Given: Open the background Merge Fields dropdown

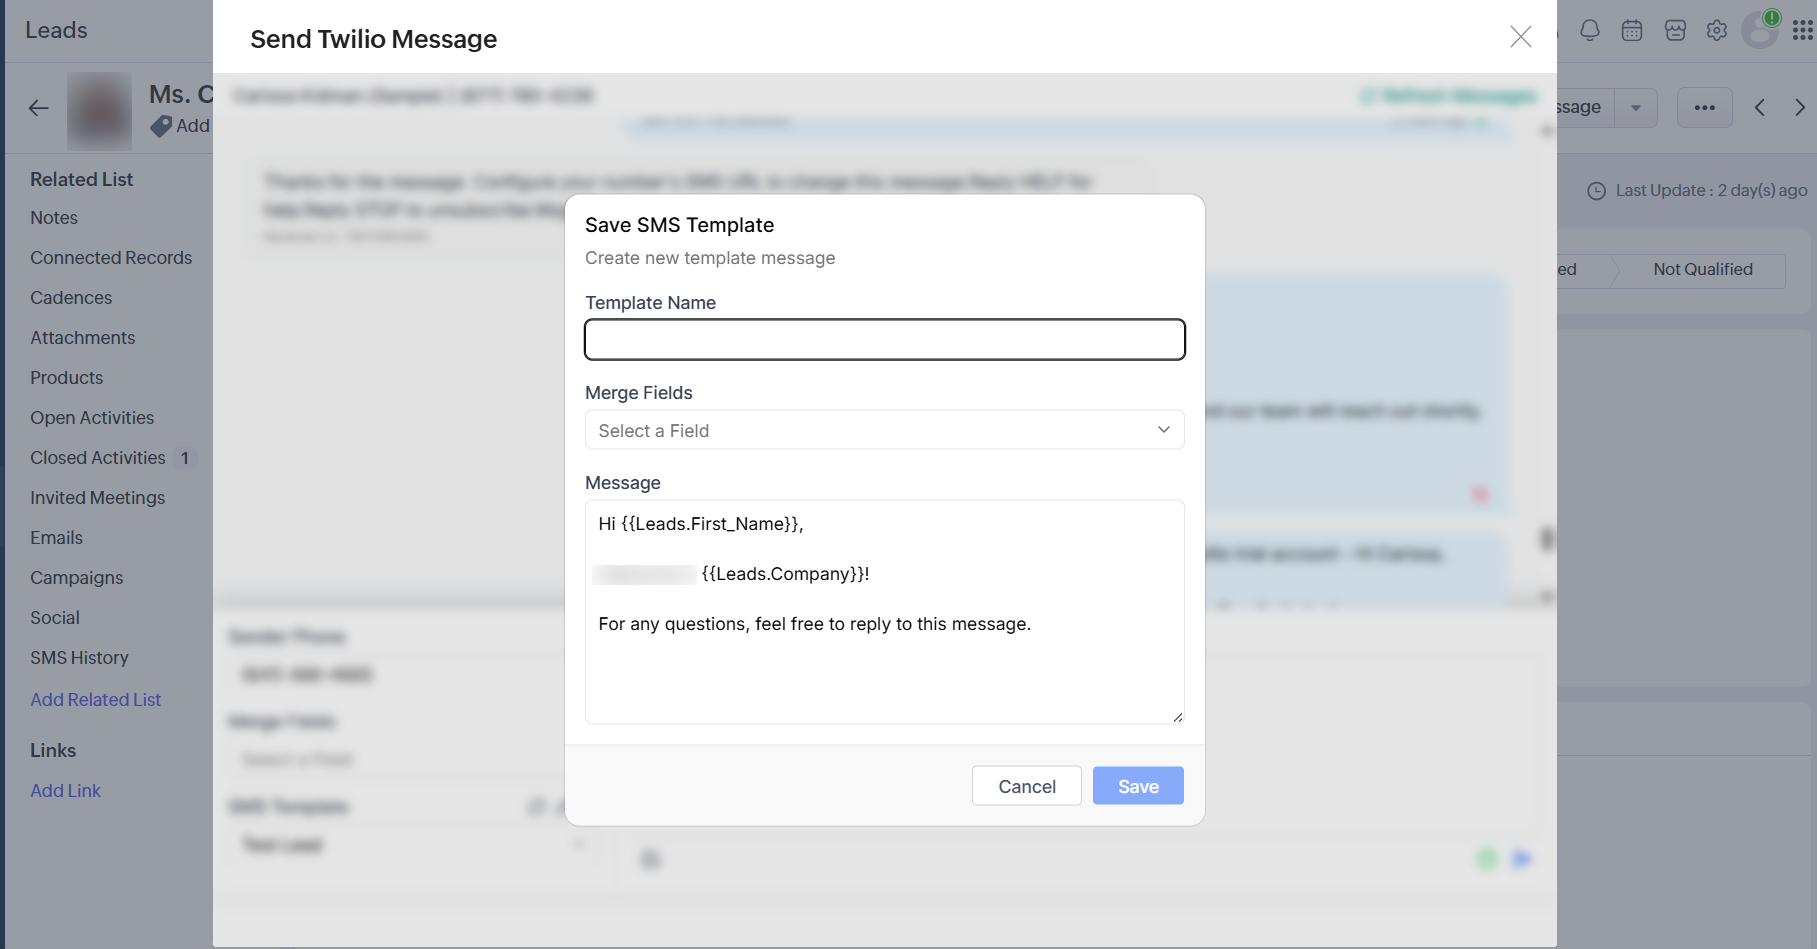Looking at the screenshot, I should (396, 759).
